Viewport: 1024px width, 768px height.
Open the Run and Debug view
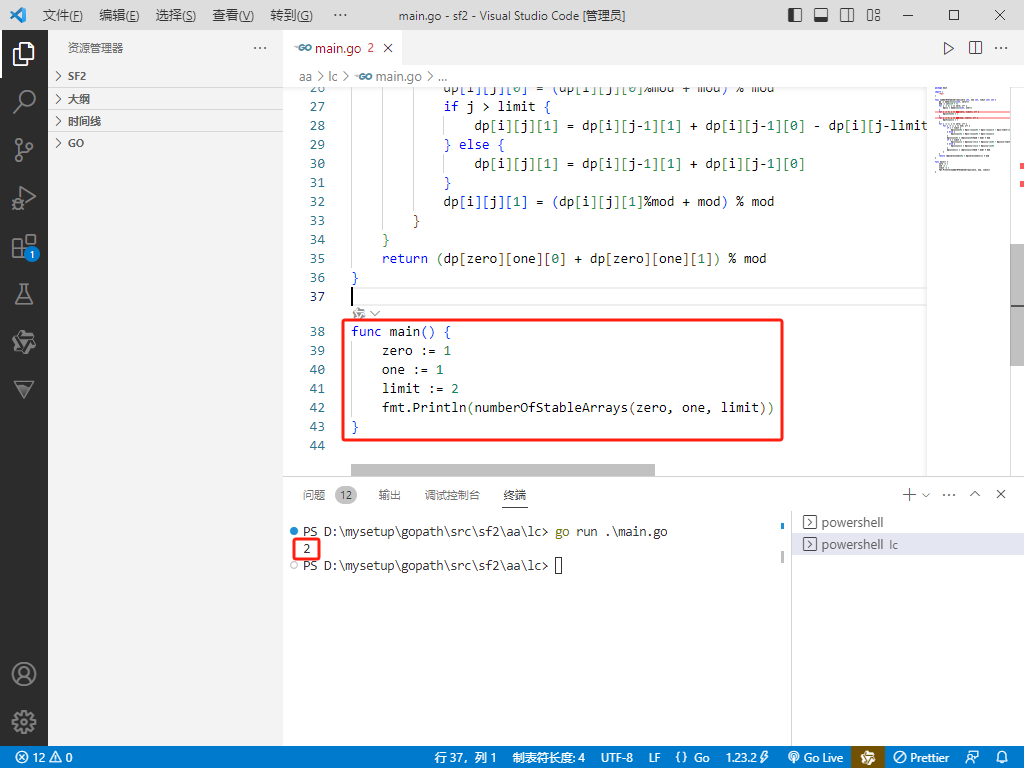coord(24,198)
